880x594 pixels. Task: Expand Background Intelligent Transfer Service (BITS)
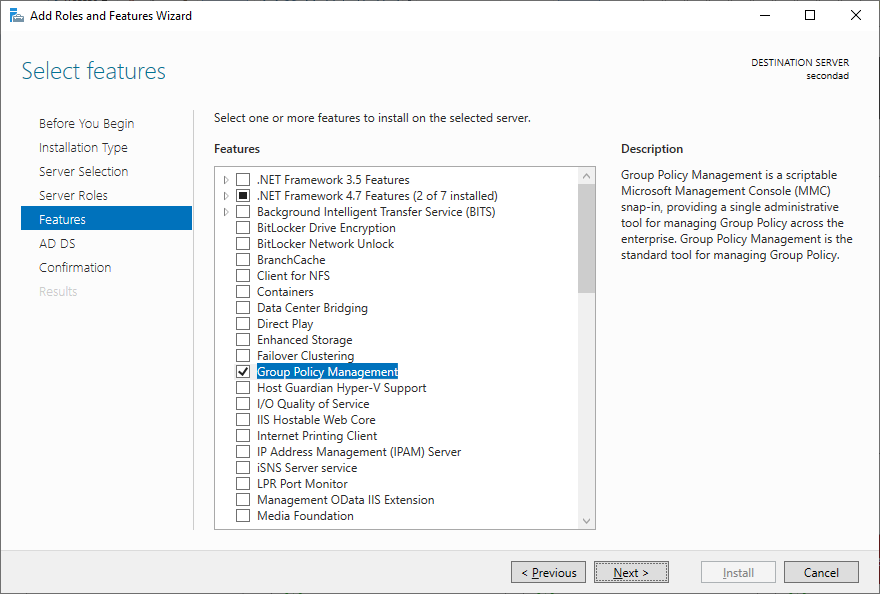point(224,211)
